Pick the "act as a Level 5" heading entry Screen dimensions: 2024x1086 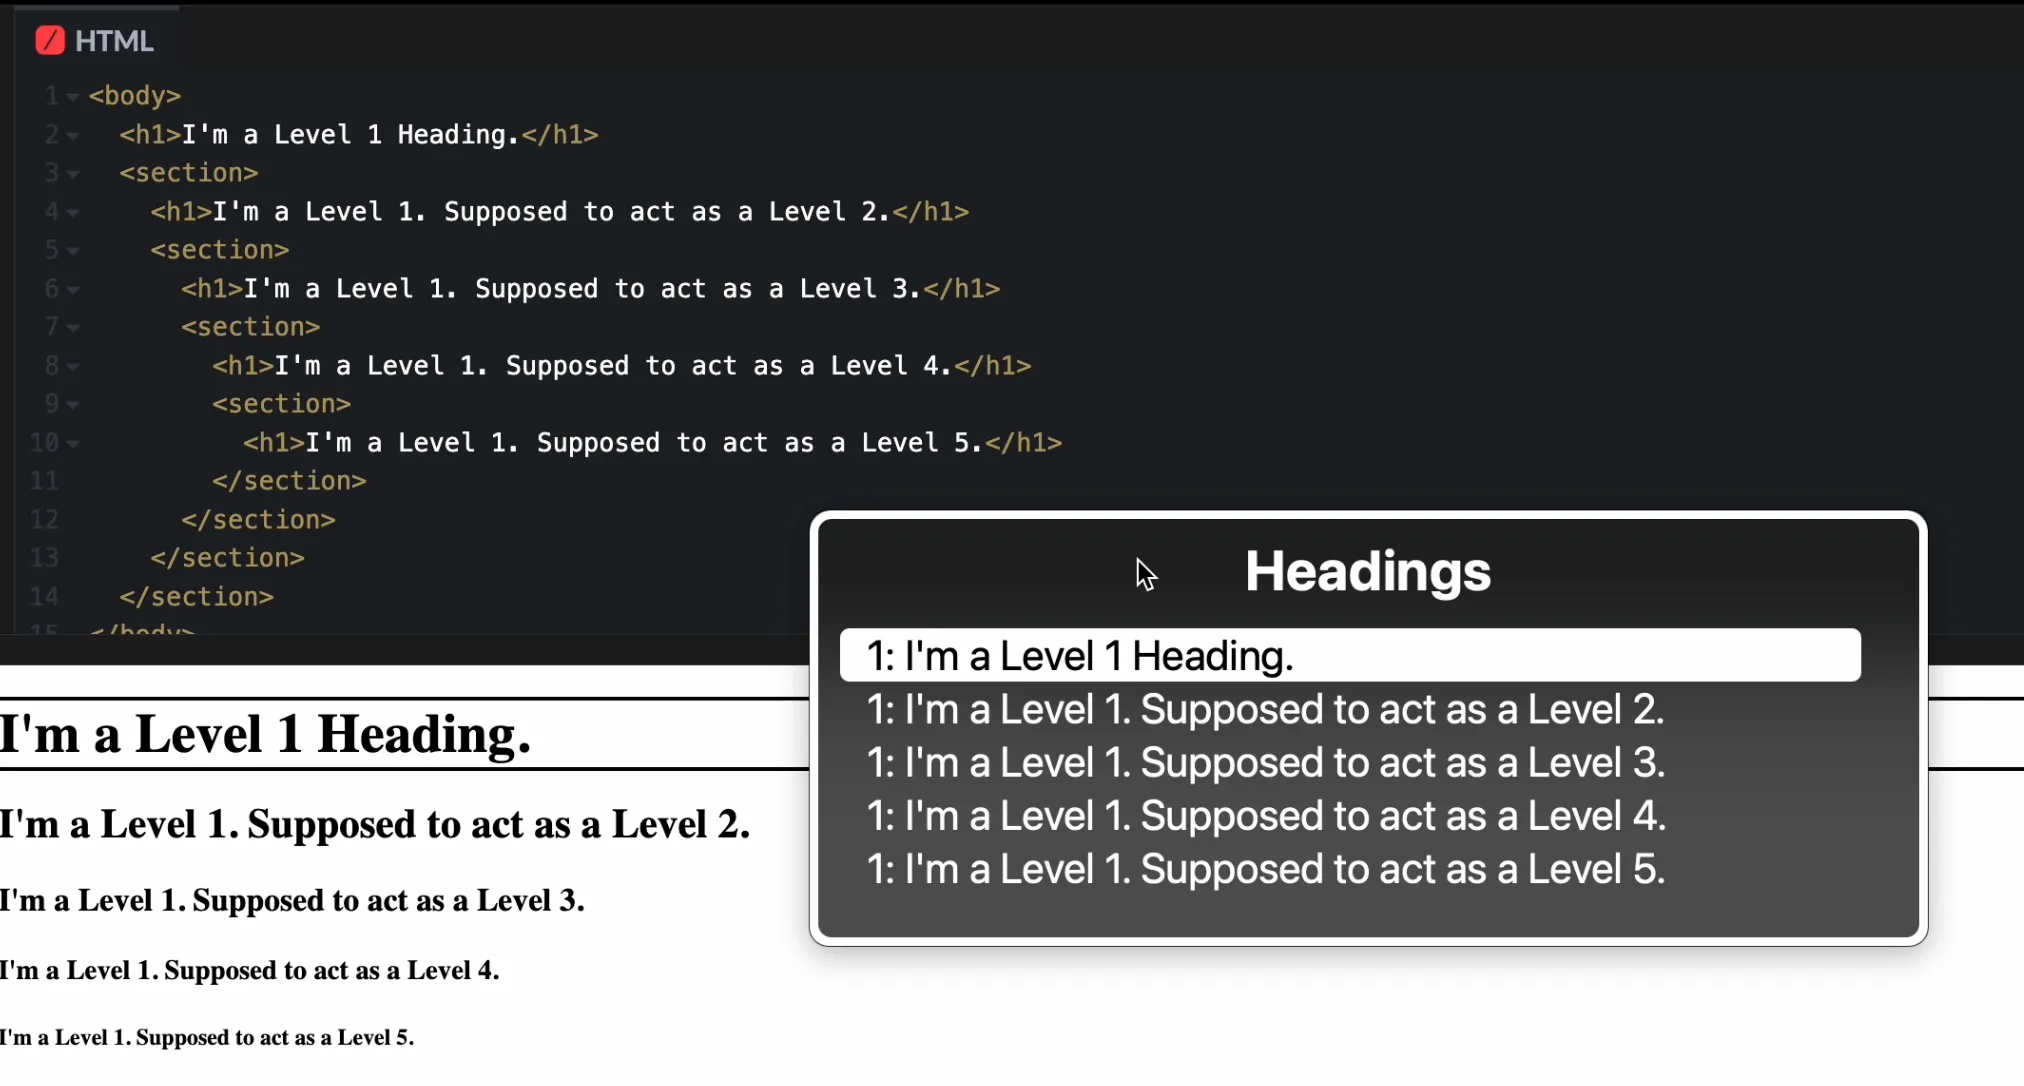[x=1265, y=869]
